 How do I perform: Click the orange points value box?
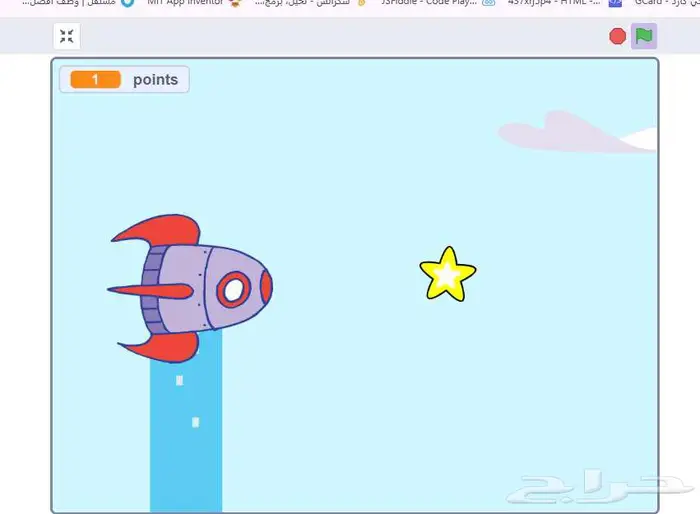click(x=96, y=79)
